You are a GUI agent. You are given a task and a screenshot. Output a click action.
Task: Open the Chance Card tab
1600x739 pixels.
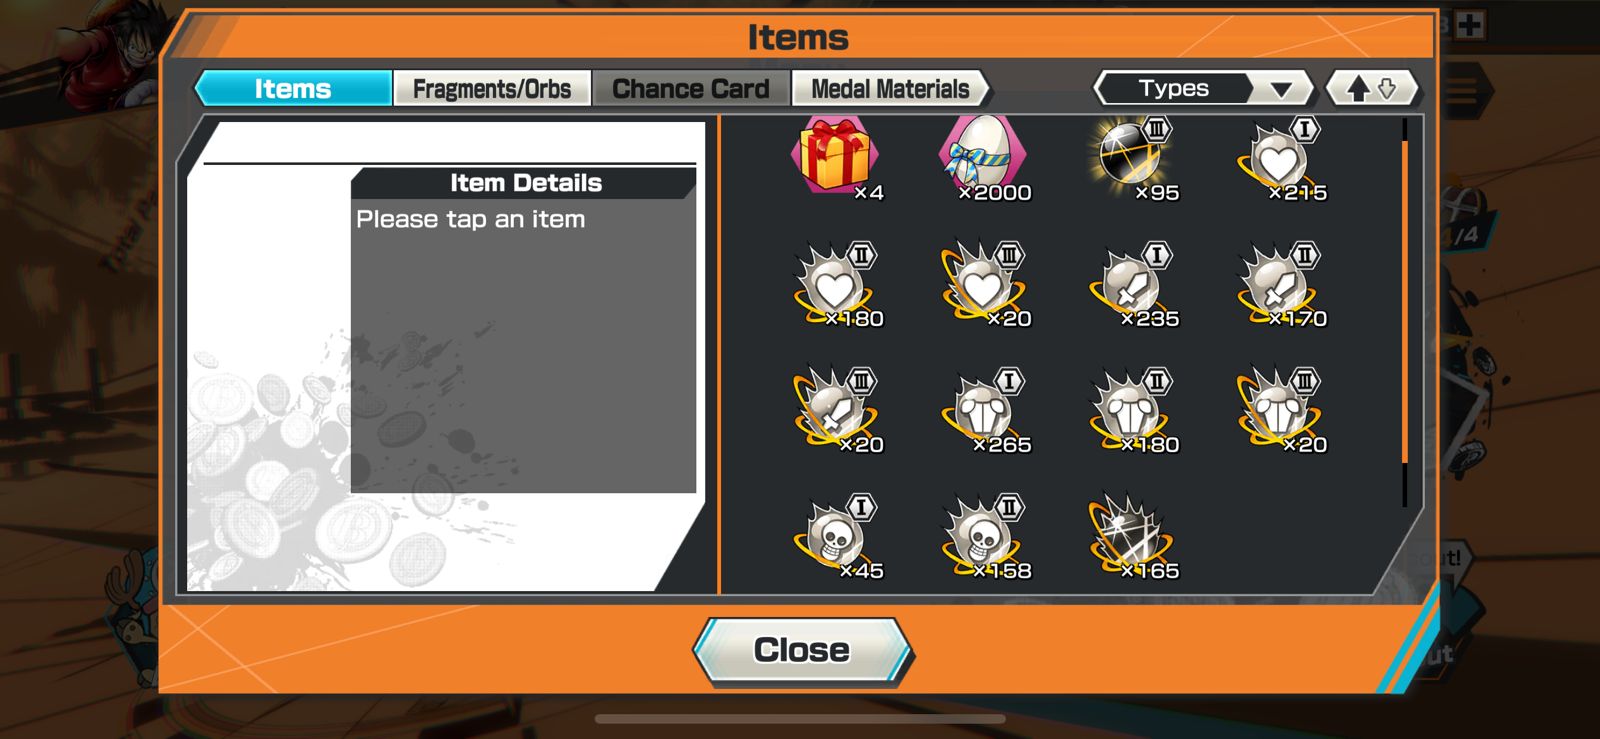click(690, 88)
